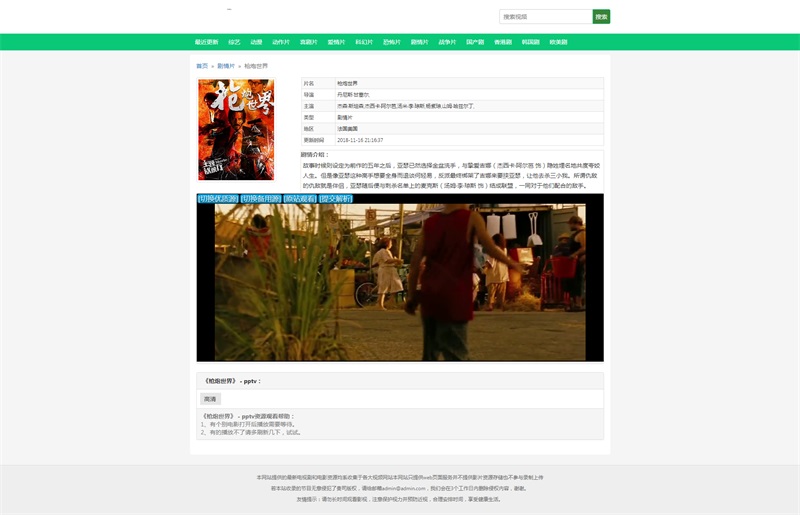Browse the 喜剧片 category
Image resolution: width=800 pixels, height=515 pixels.
point(308,42)
